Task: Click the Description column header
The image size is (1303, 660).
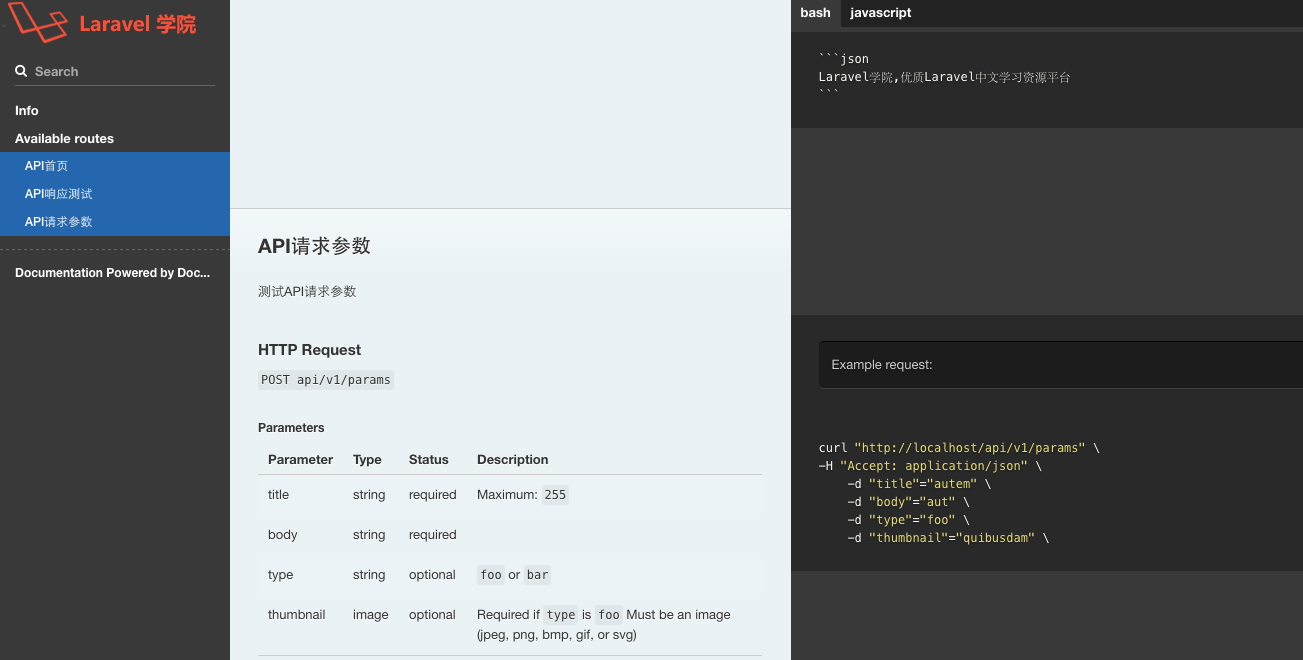Action: [x=513, y=459]
